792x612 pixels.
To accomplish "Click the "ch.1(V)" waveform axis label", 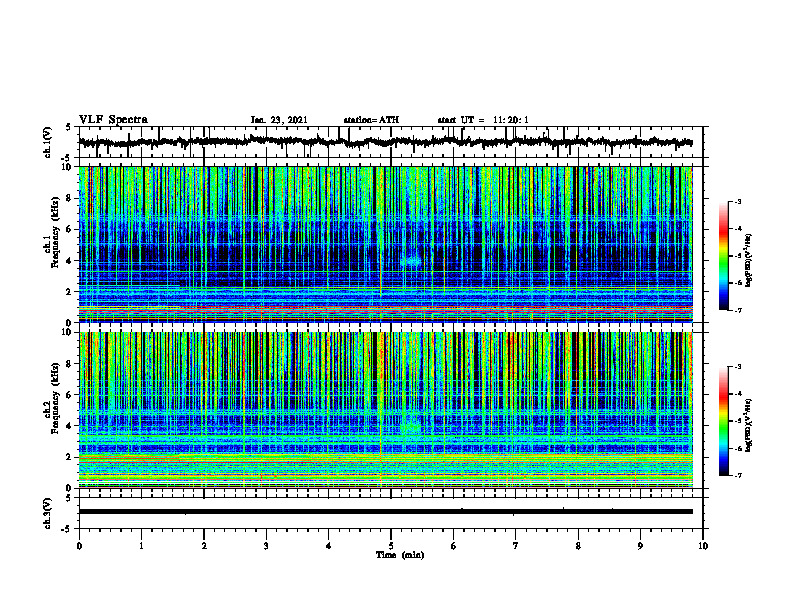I will (48, 142).
